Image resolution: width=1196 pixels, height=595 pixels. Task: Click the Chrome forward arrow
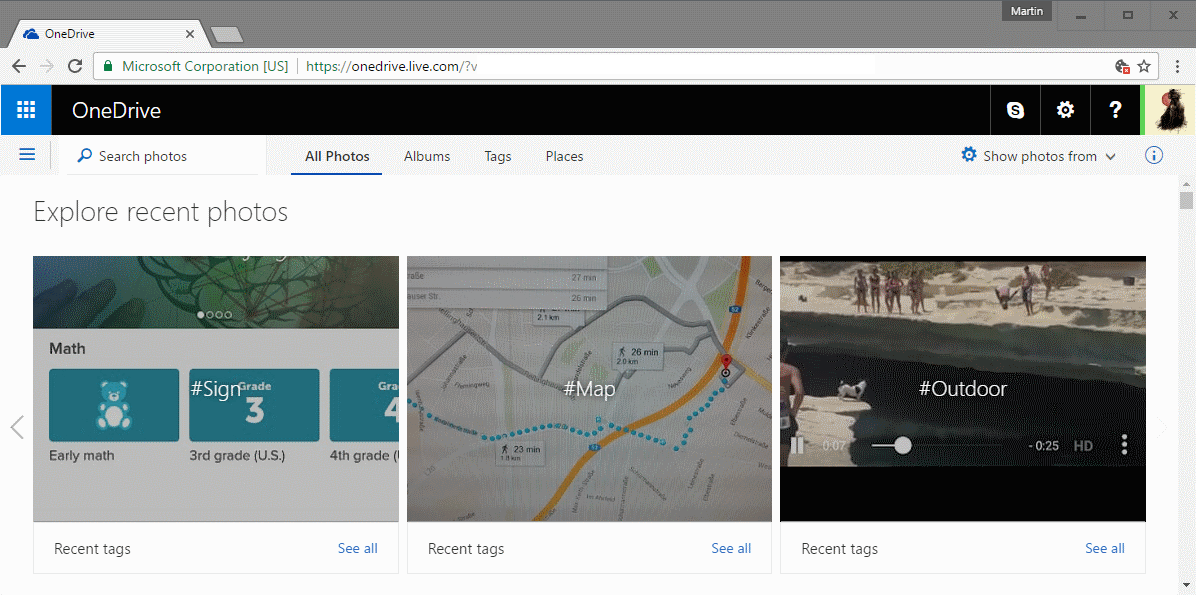47,66
